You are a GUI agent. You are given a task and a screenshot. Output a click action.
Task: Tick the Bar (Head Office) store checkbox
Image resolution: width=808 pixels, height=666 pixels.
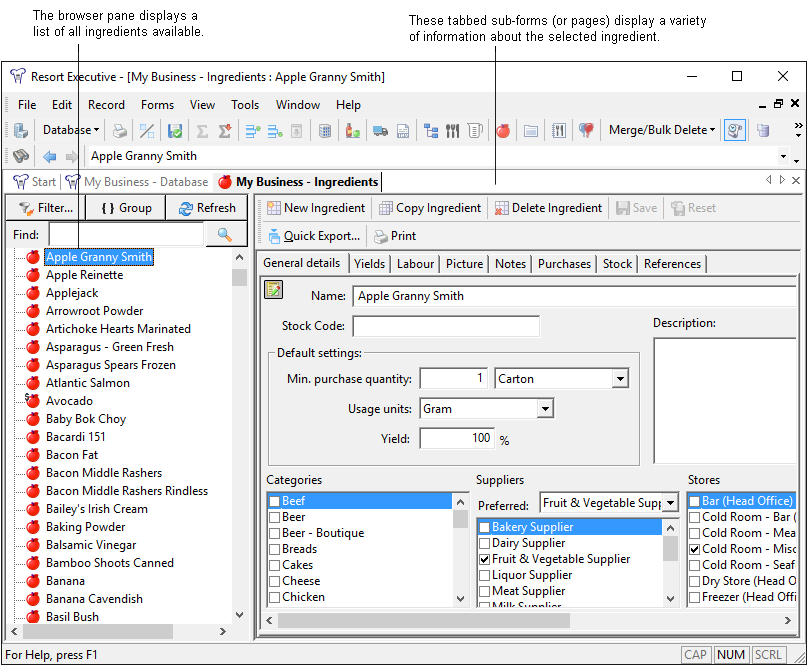coord(695,501)
